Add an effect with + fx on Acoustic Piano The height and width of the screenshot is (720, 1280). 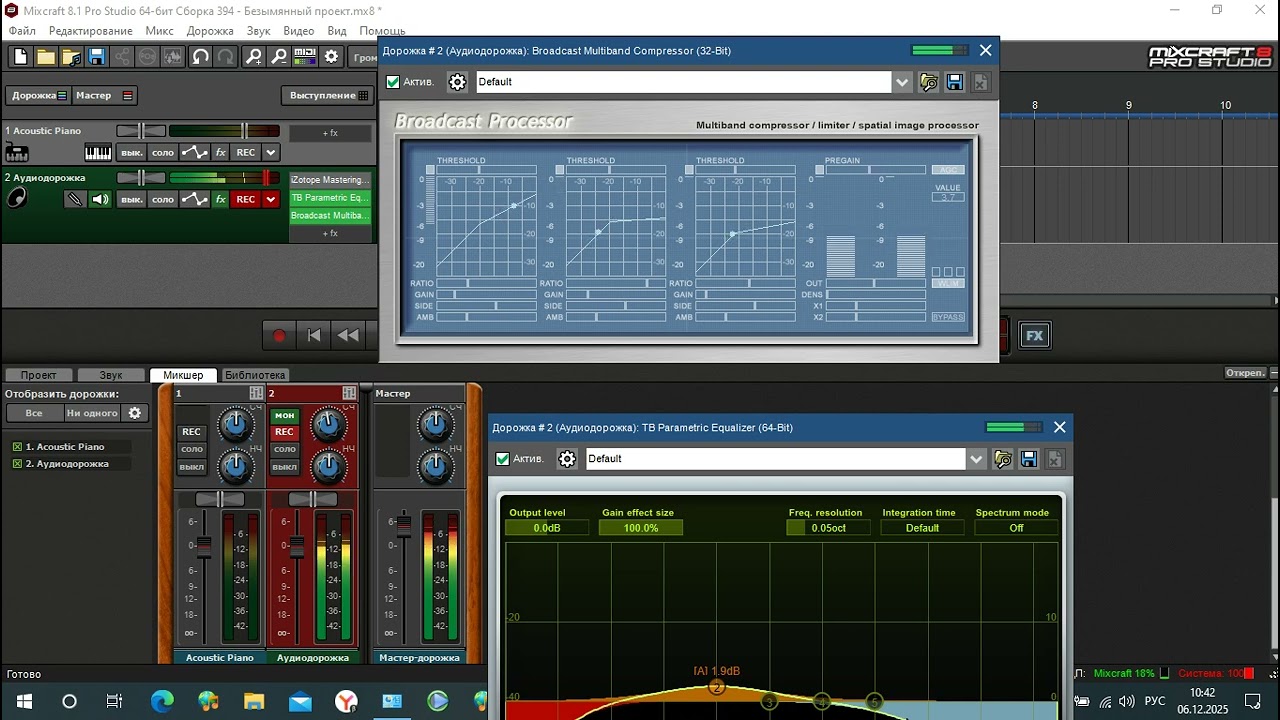[x=330, y=133]
